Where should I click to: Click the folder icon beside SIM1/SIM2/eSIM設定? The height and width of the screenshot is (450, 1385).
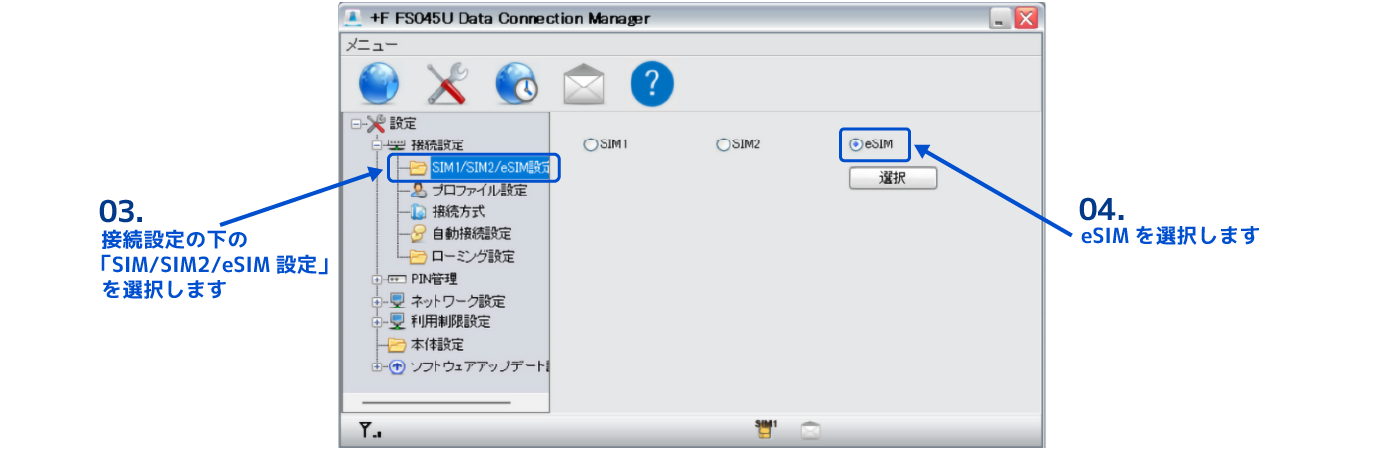pyautogui.click(x=418, y=167)
